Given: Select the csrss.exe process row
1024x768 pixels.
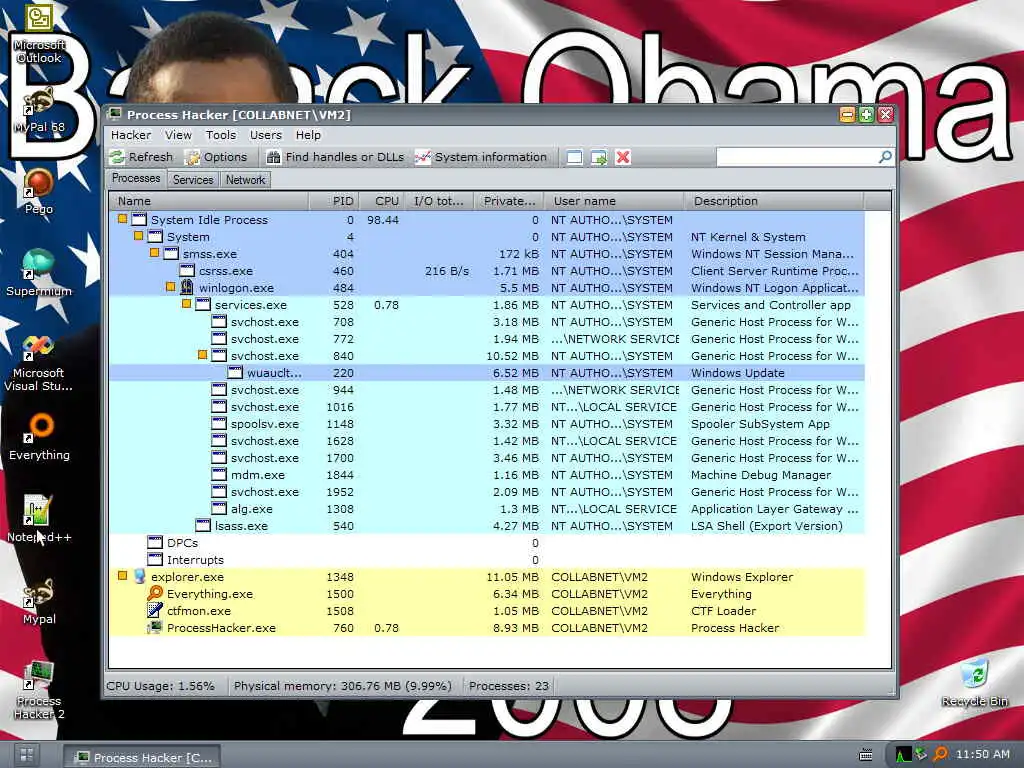Looking at the screenshot, I should click(487, 271).
